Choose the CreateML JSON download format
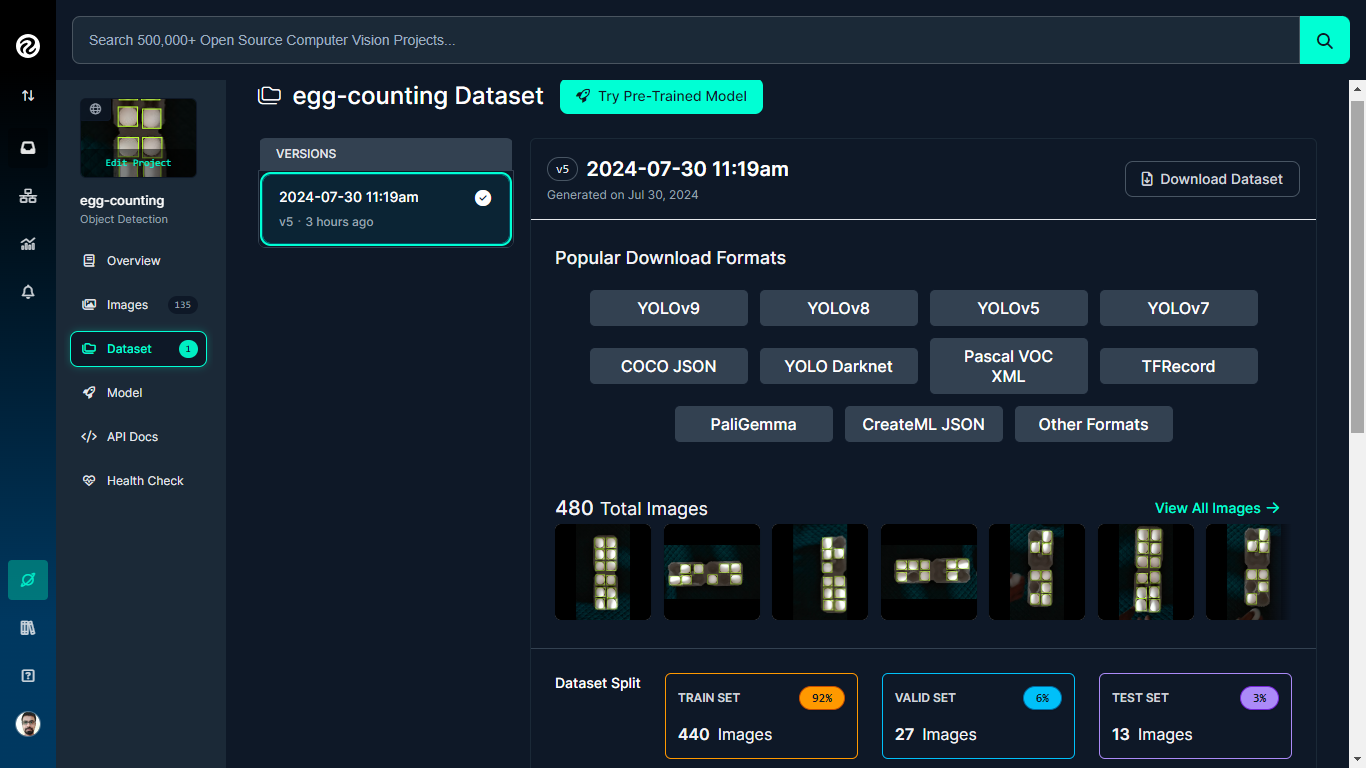Screen dimensions: 1366x768 coord(924,424)
